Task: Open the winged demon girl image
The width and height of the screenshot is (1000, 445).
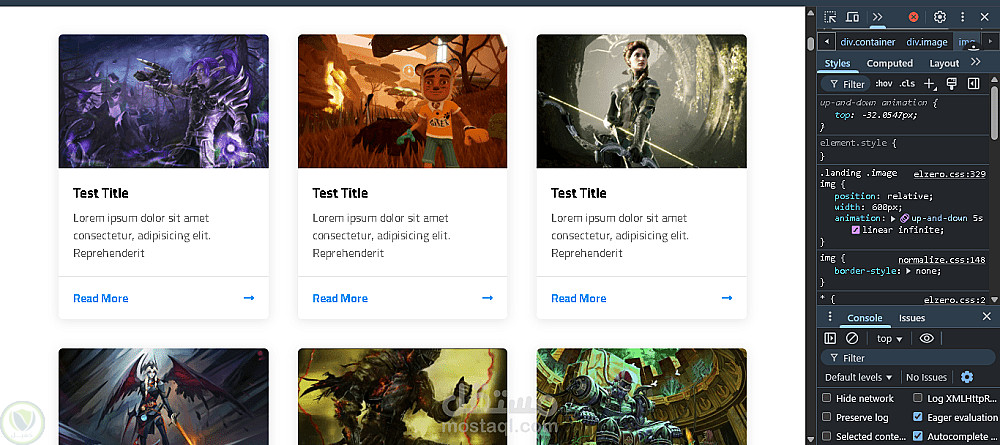Action: 163,397
